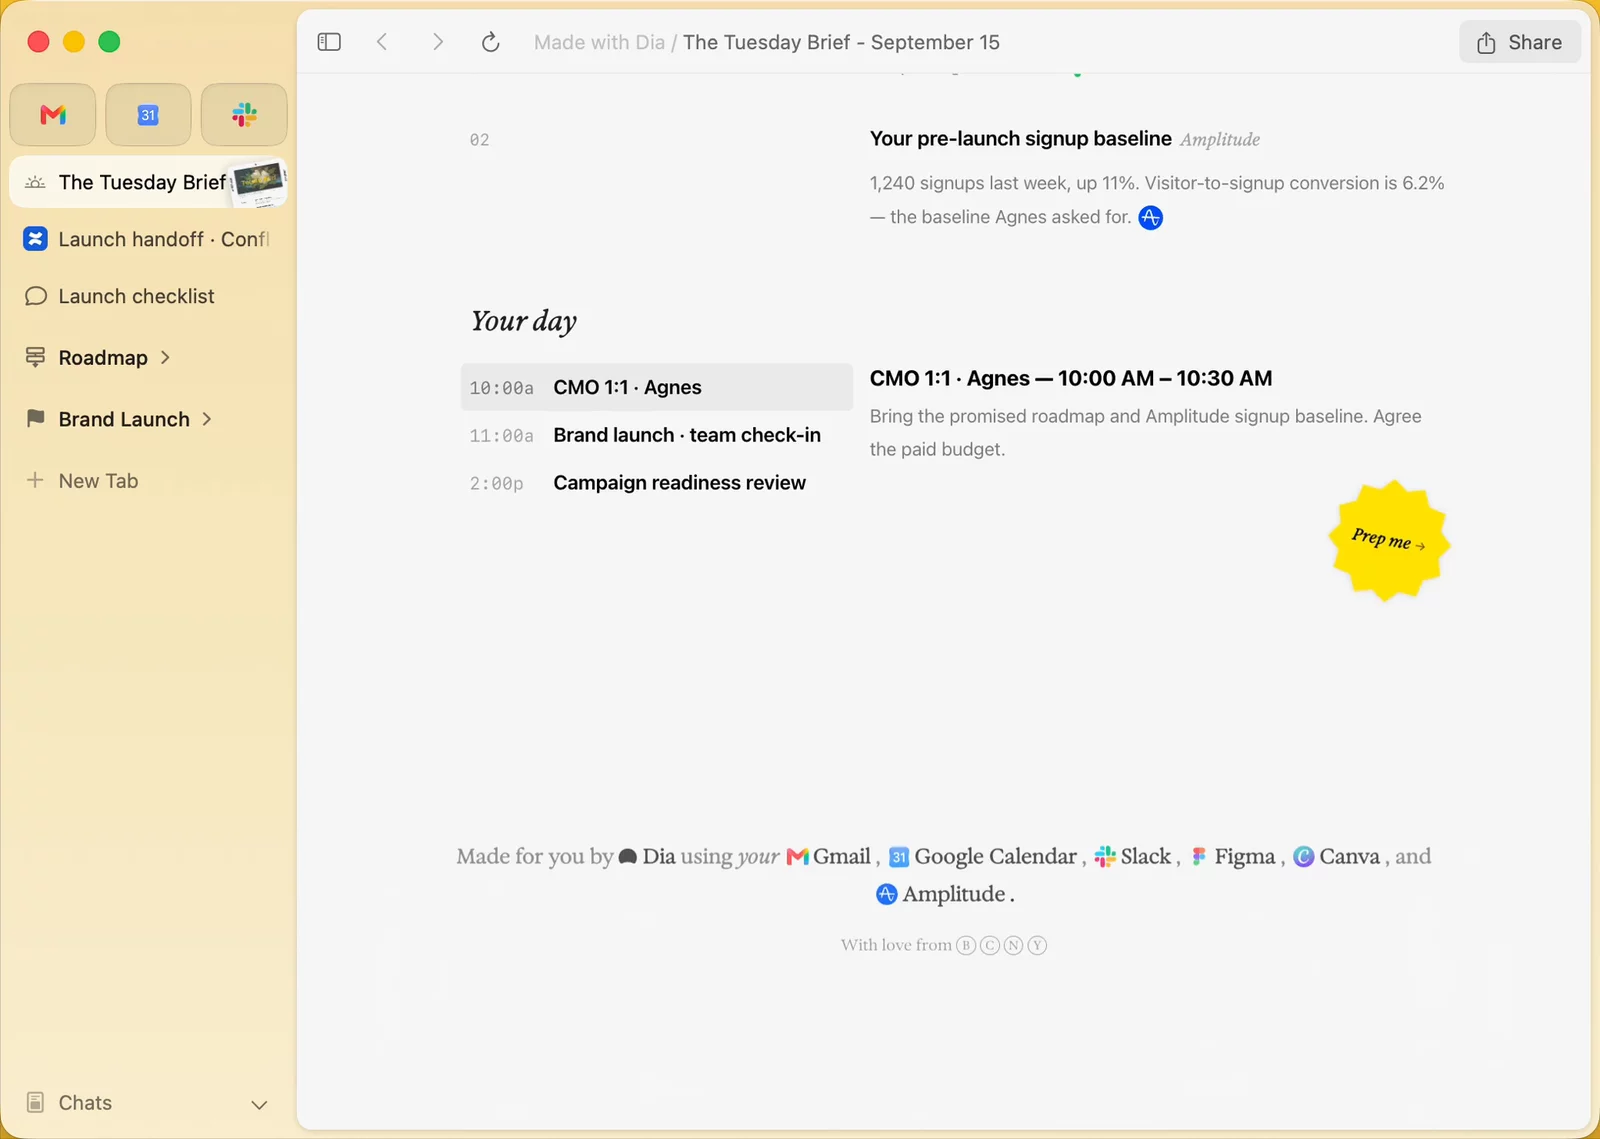
Task: Go forward with the right arrow
Action: (437, 42)
